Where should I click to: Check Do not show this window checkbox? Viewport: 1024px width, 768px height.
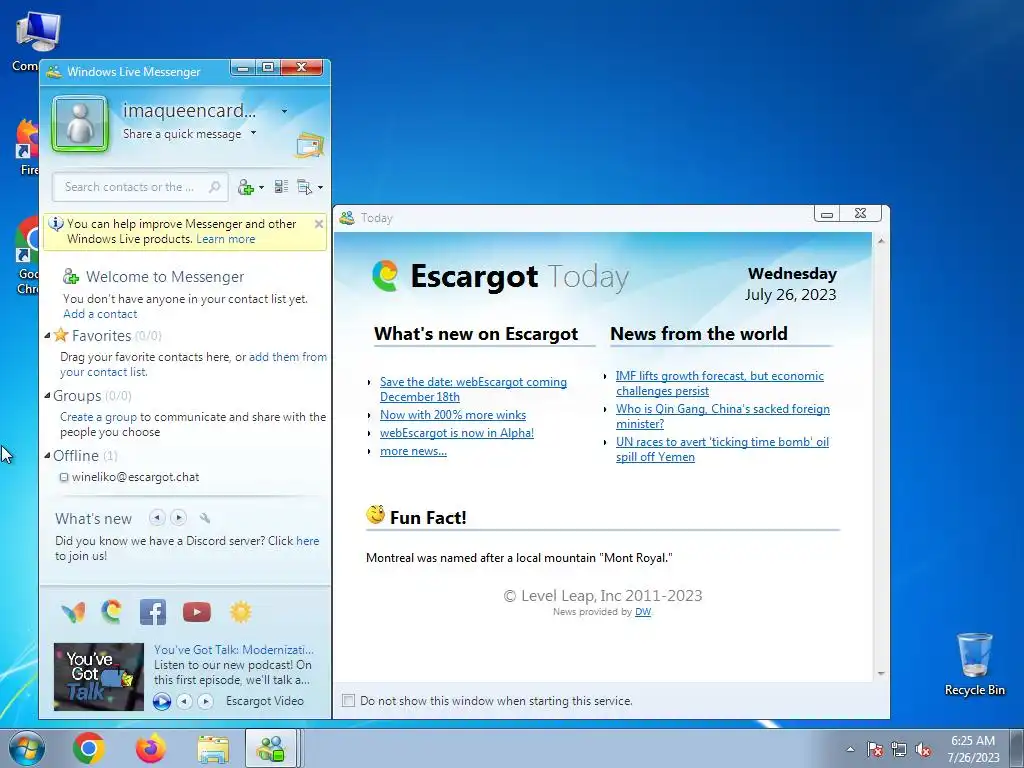(349, 701)
